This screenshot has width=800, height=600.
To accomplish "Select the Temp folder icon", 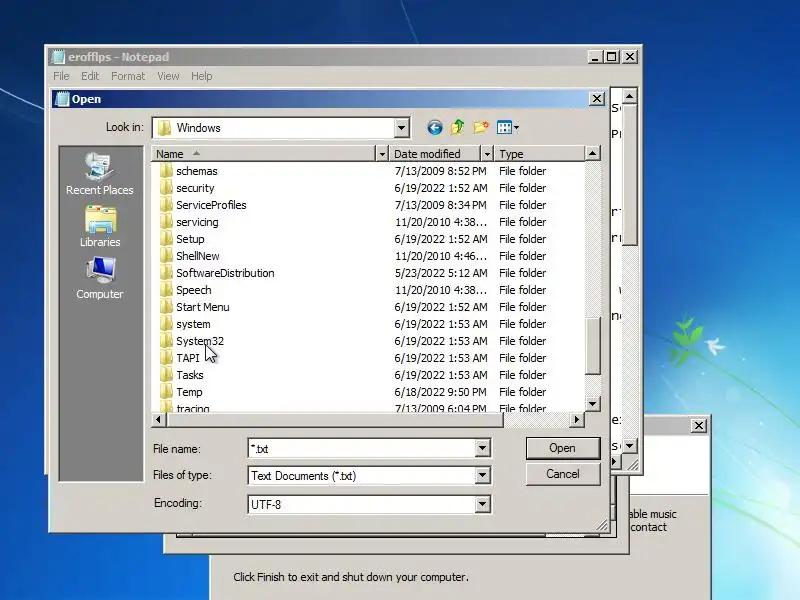I will (x=166, y=392).
